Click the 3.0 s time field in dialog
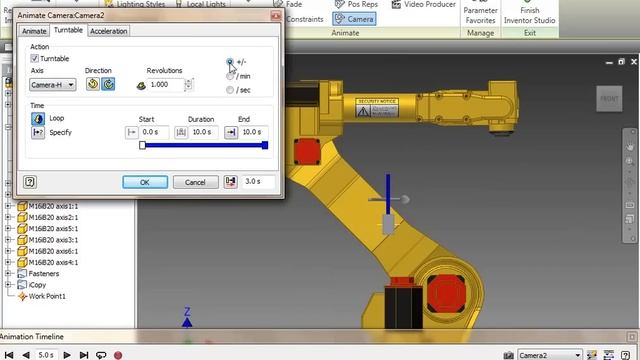 point(258,182)
